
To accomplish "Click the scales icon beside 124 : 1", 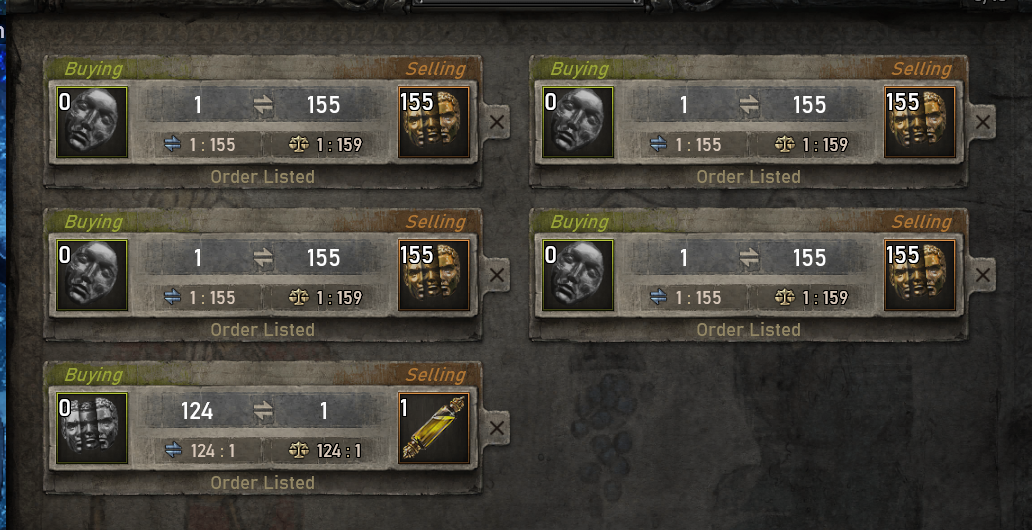I will coord(299,451).
